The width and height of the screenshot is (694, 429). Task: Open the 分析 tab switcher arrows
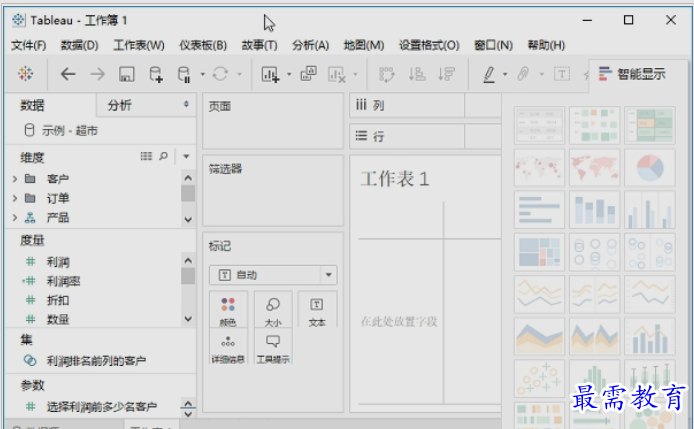(x=186, y=104)
